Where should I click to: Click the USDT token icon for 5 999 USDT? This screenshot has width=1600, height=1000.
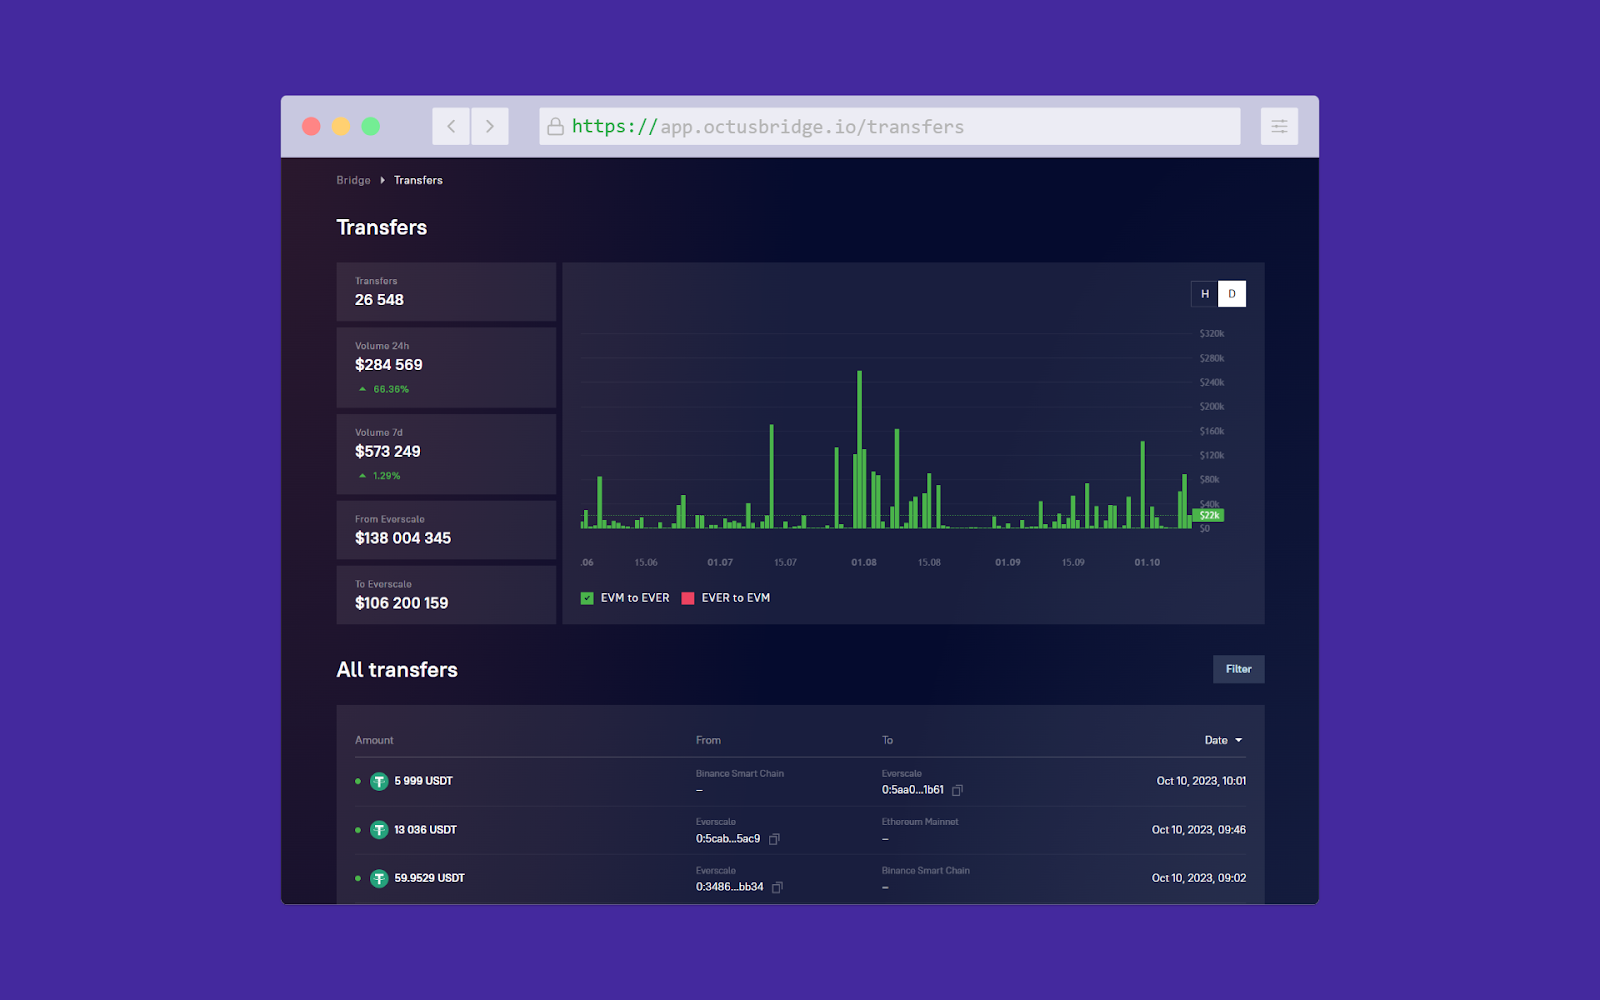click(x=379, y=781)
